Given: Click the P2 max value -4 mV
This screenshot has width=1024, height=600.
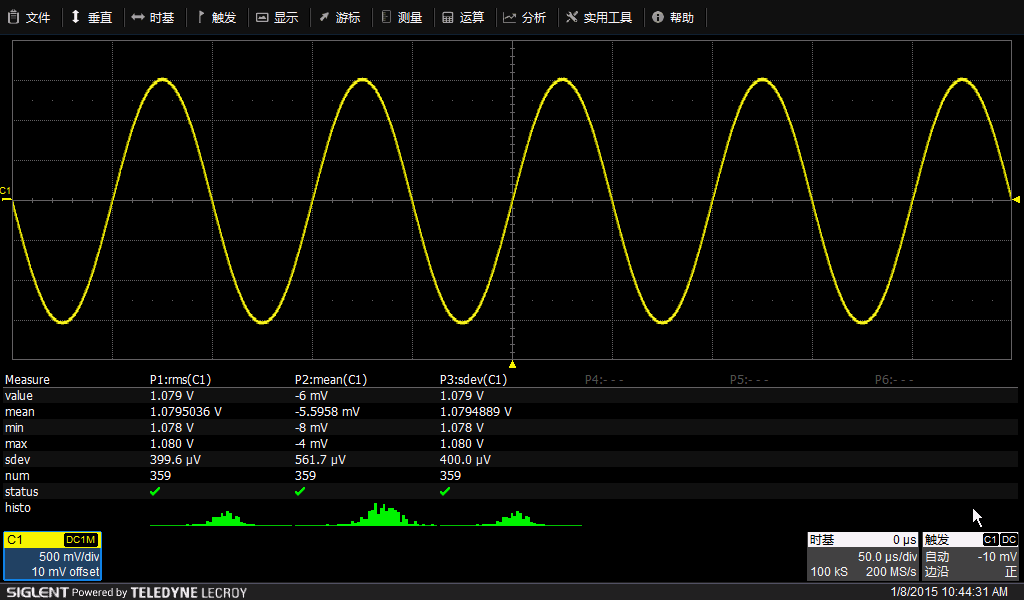Looking at the screenshot, I should click(x=313, y=444).
